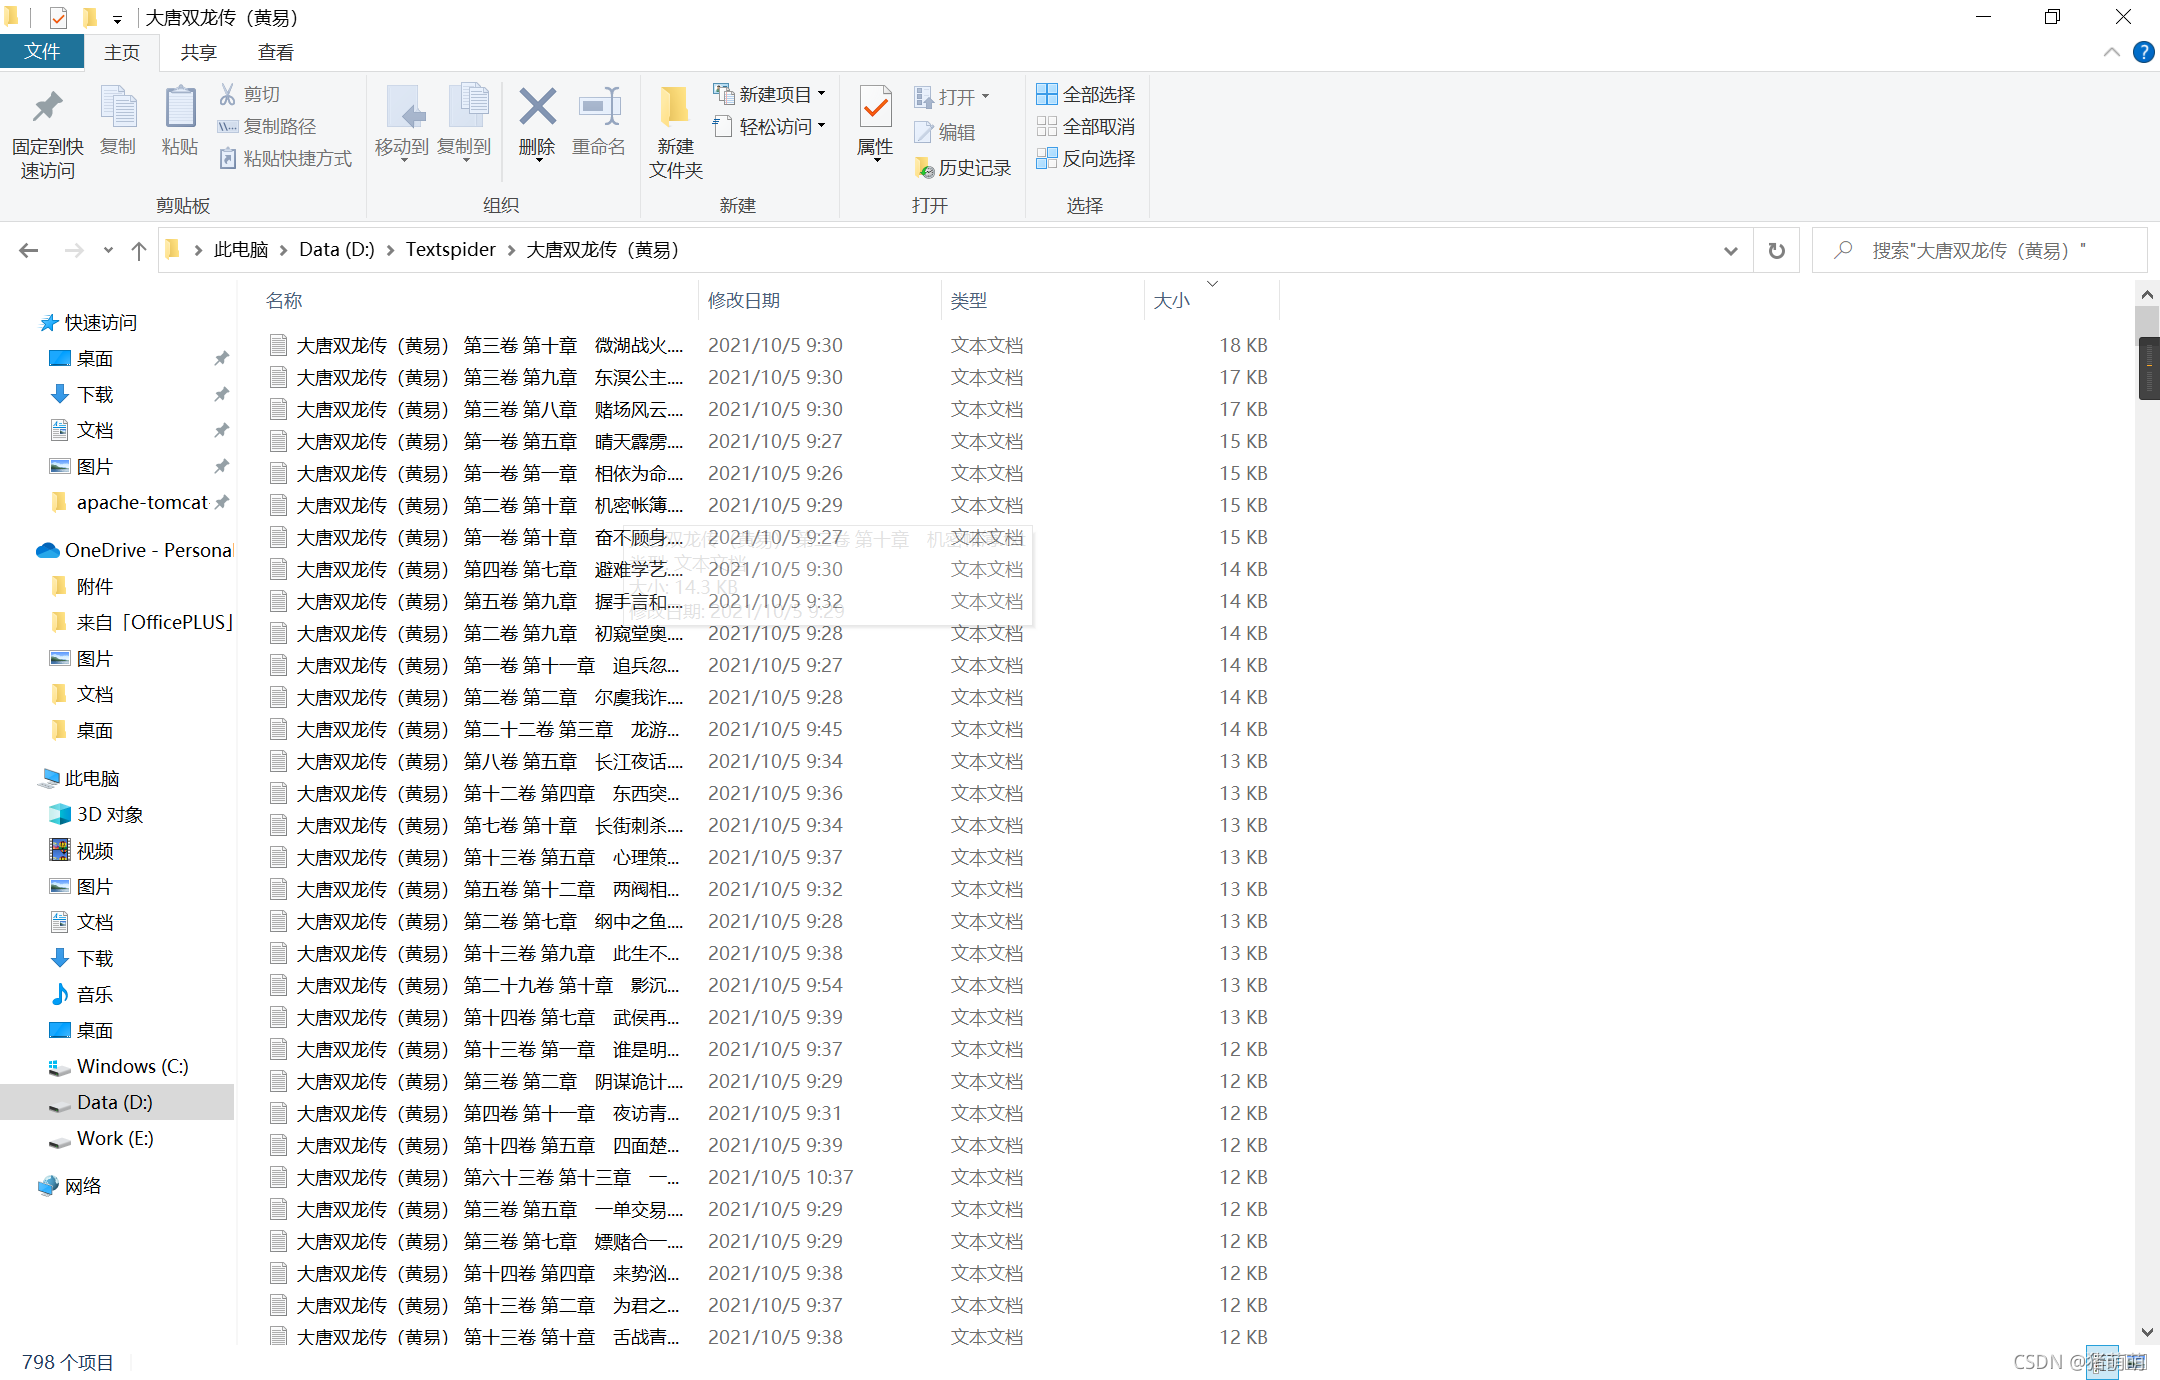The width and height of the screenshot is (2160, 1380).
Task: Click the scroll down arrow of file list
Action: (x=2147, y=1333)
